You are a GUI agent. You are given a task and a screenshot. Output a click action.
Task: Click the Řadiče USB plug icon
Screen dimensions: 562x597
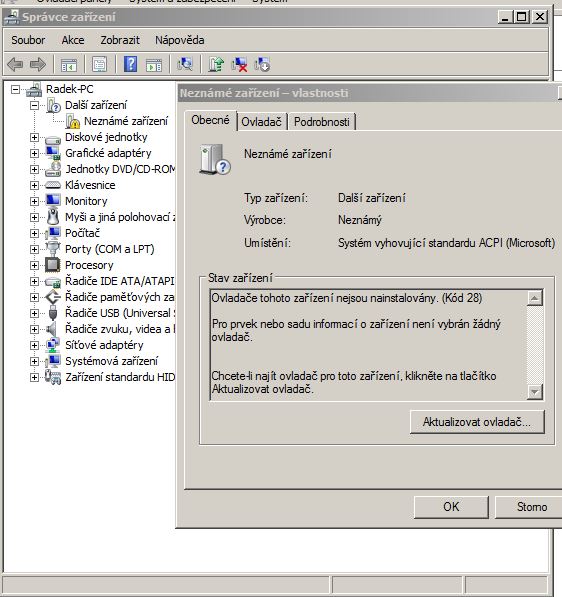point(53,313)
